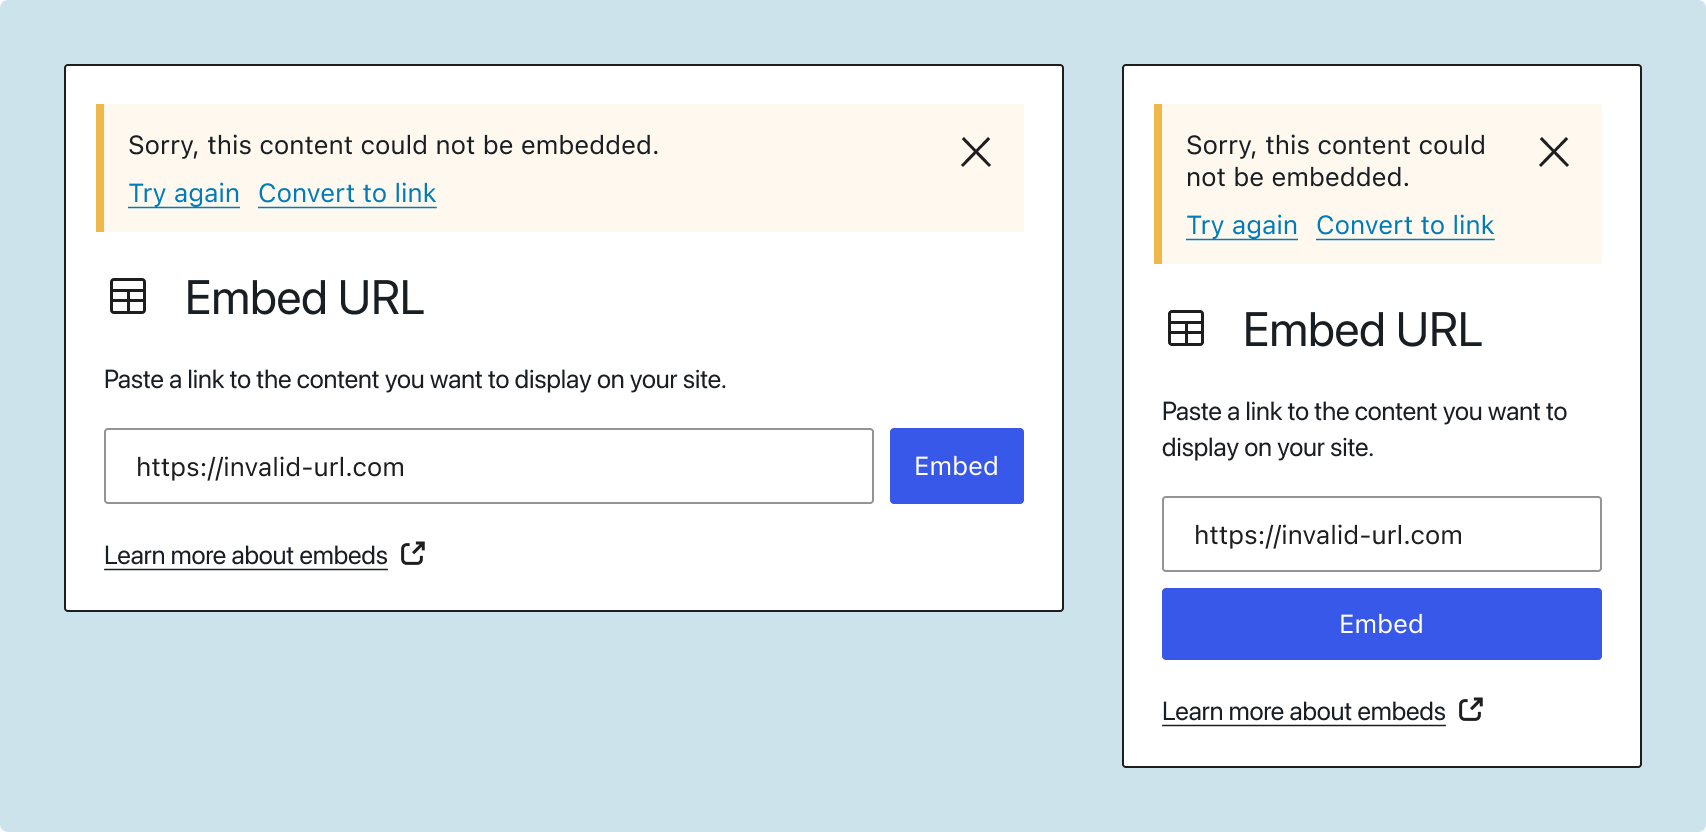This screenshot has height=832, width=1706.
Task: Select Convert to link in the narrow panel
Action: [x=1404, y=225]
